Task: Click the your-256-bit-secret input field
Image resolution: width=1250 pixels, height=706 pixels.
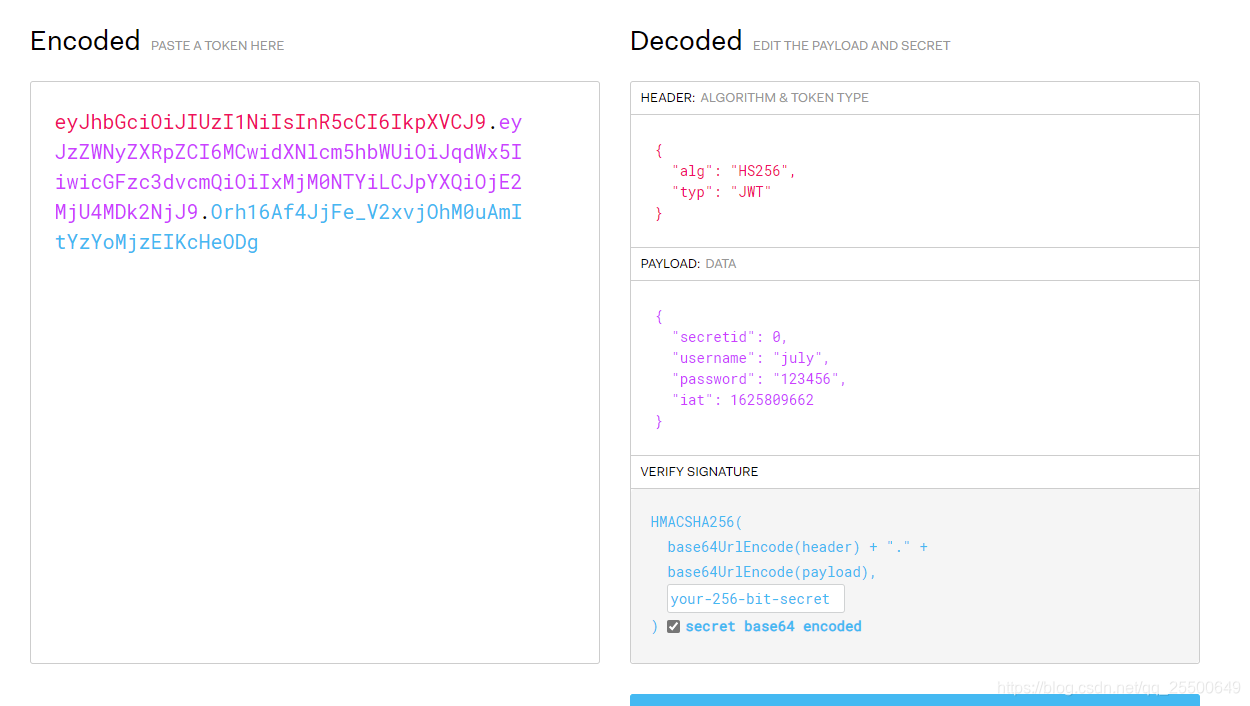Action: click(755, 598)
